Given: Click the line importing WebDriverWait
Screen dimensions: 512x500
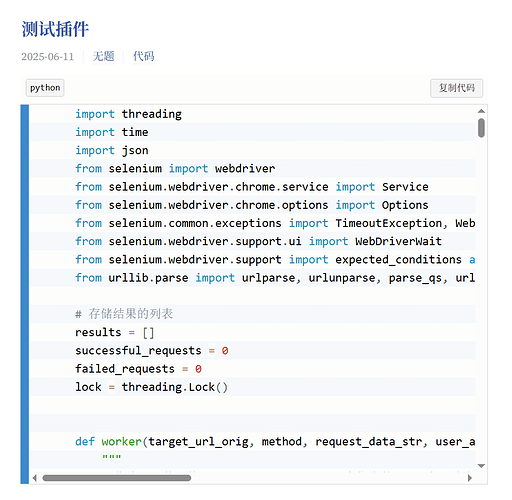Looking at the screenshot, I should pyautogui.click(x=258, y=241).
